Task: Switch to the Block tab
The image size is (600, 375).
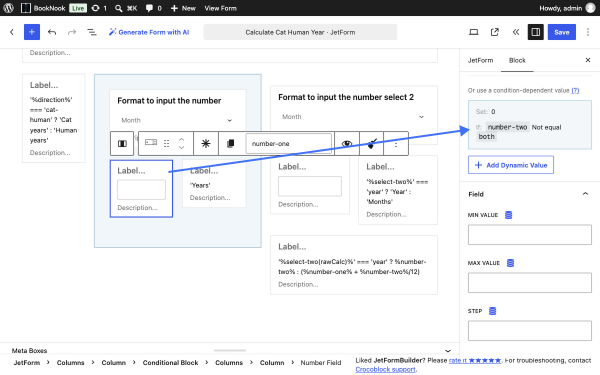Action: click(x=517, y=60)
